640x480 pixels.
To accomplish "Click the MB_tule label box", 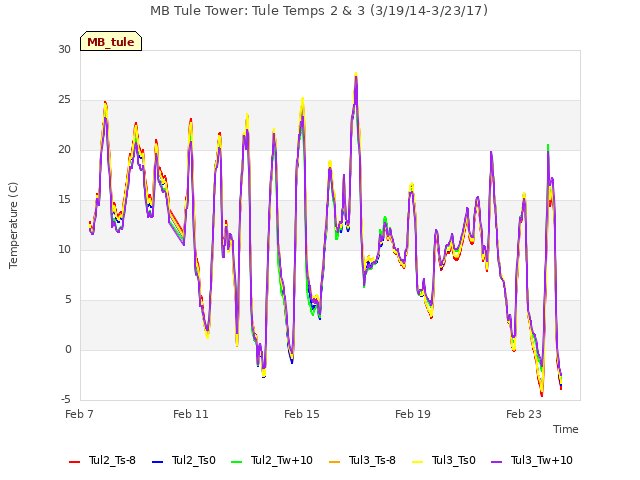I will [x=111, y=41].
